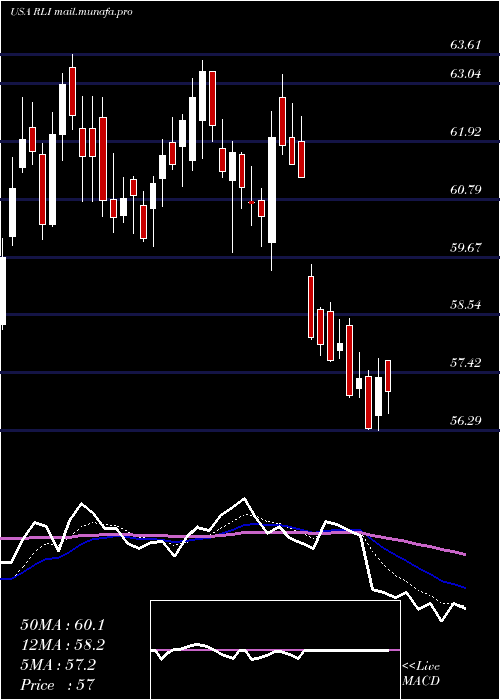This screenshot has height=700, width=500.
Task: Click the 58.54 price level label
Action: (466, 305)
